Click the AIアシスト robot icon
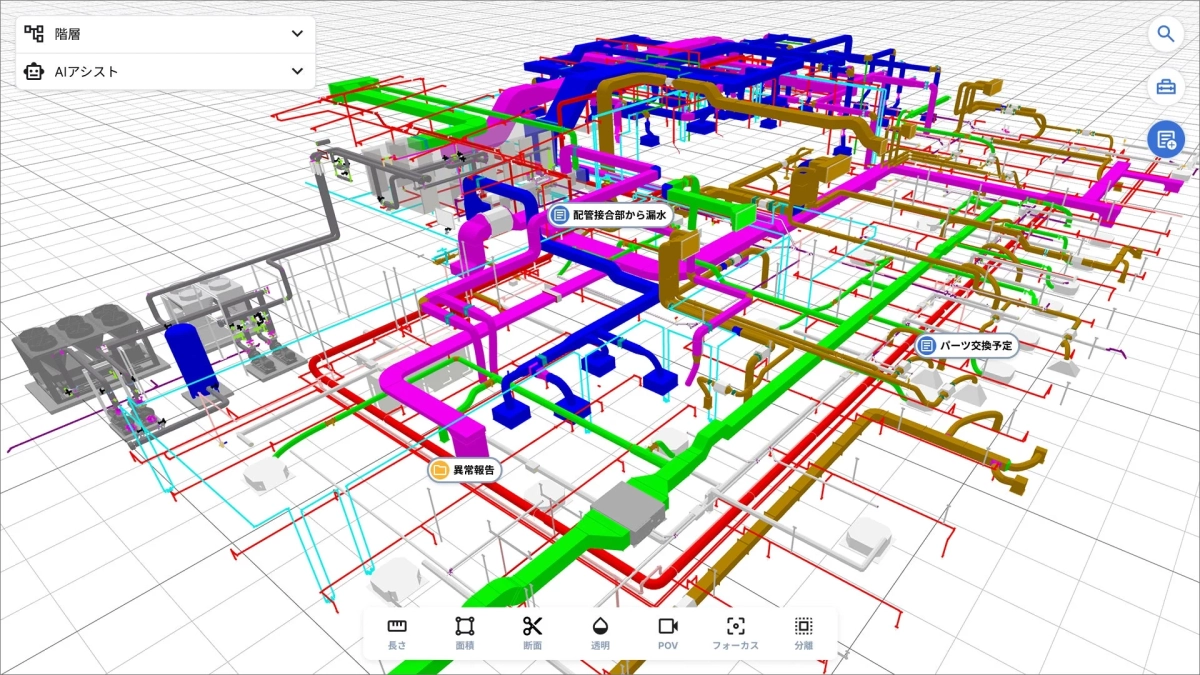 click(x=32, y=71)
